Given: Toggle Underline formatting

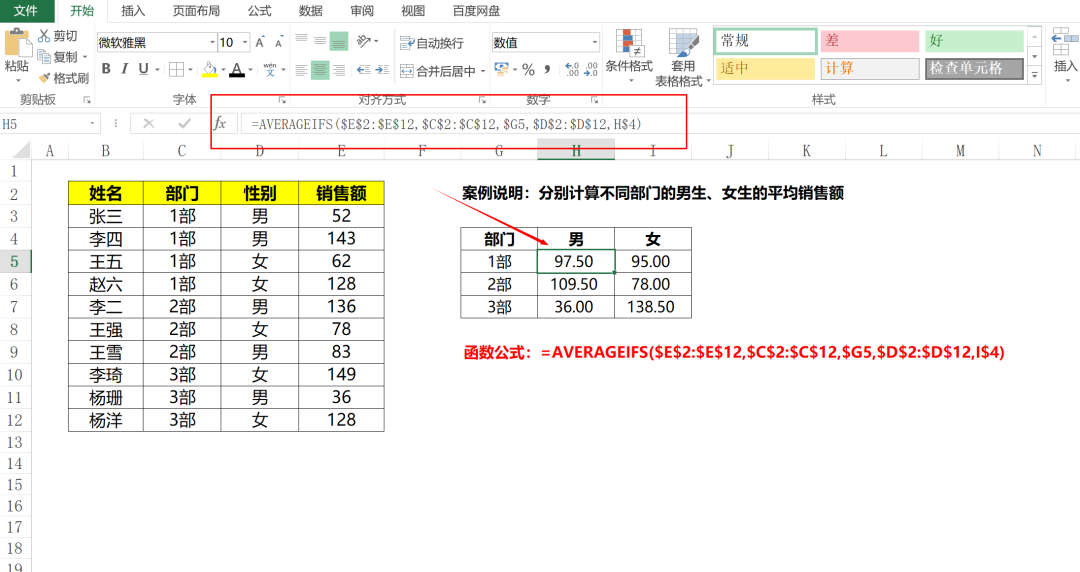Looking at the screenshot, I should pyautogui.click(x=143, y=69).
